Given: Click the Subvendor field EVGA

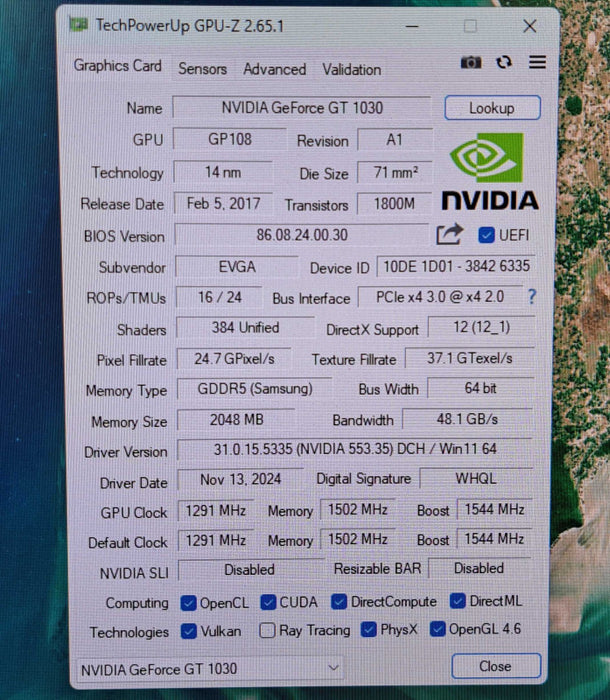Looking at the screenshot, I should [x=237, y=267].
